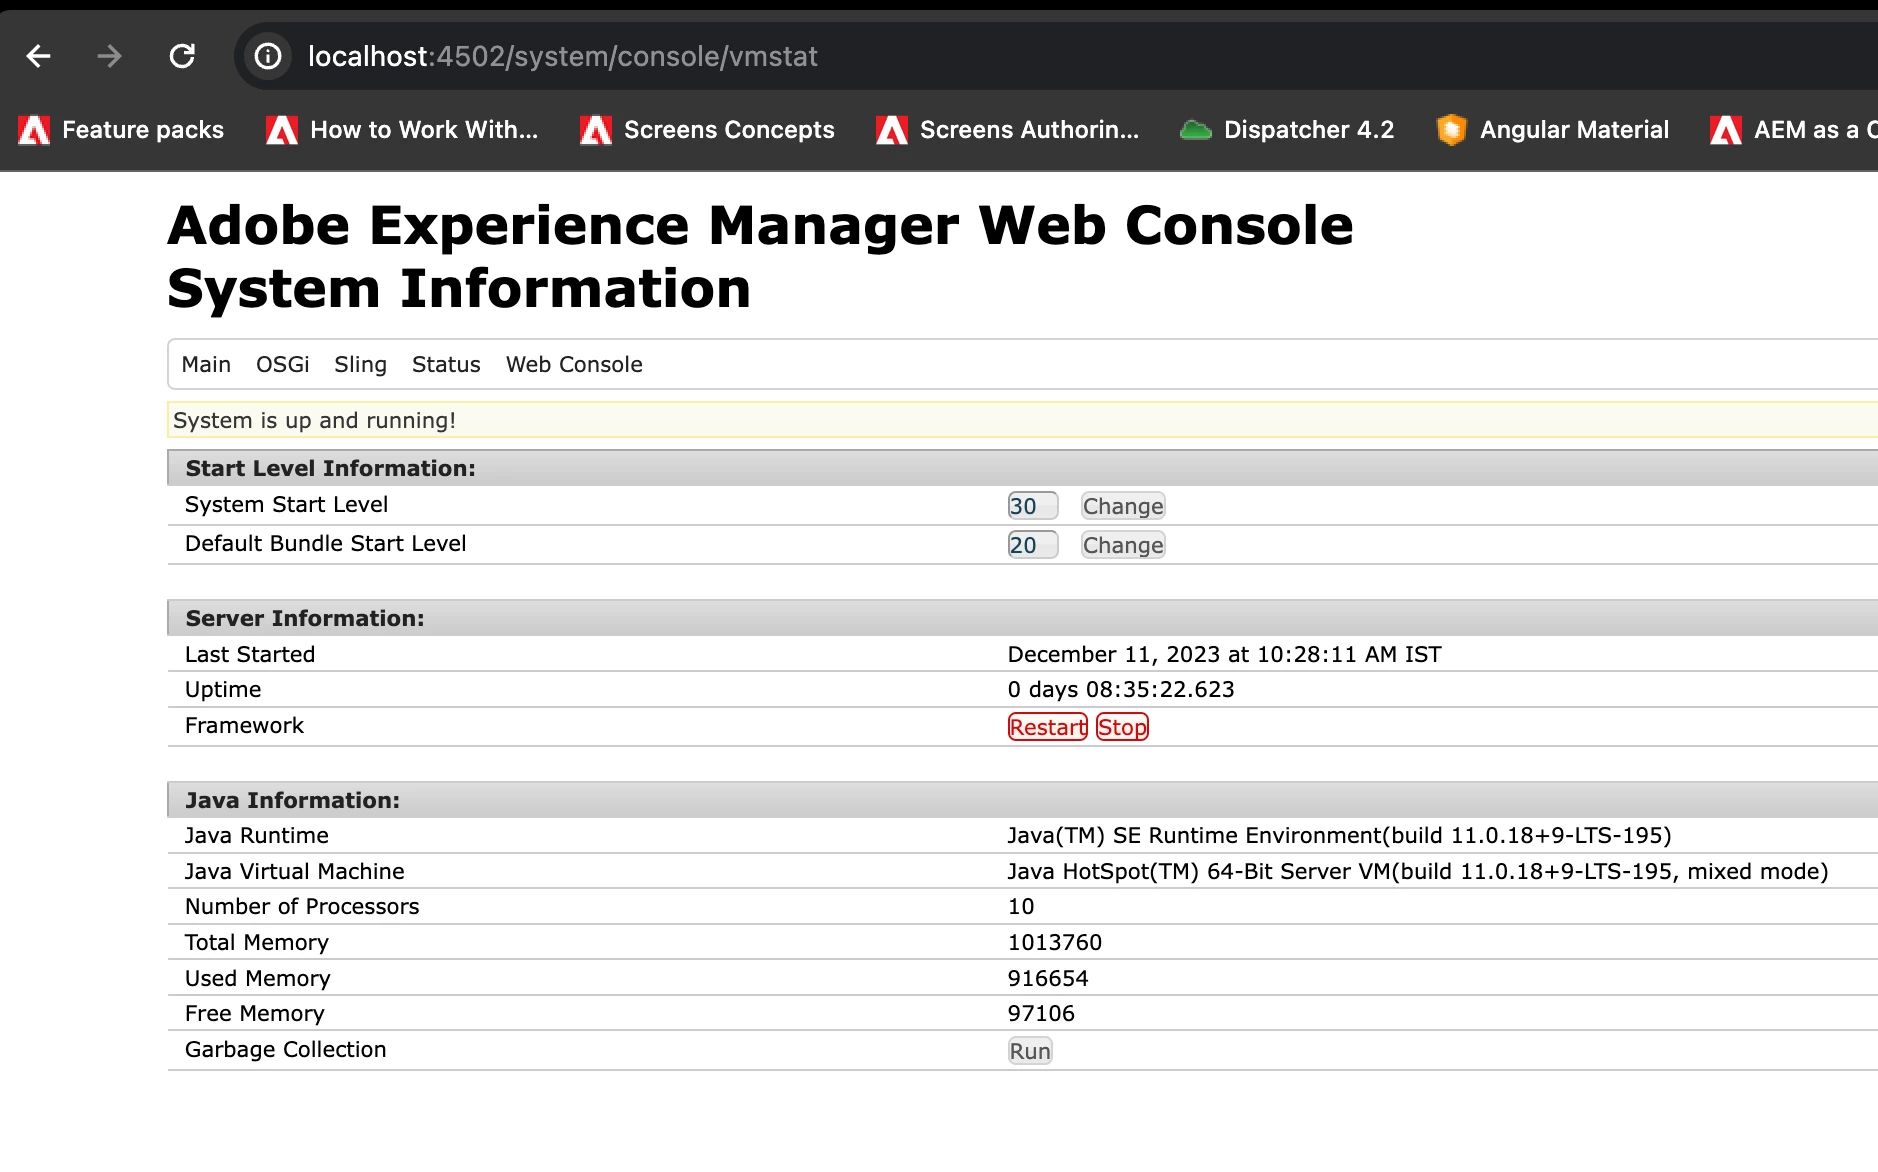Click the 'Number of Processors' label

point(302,907)
